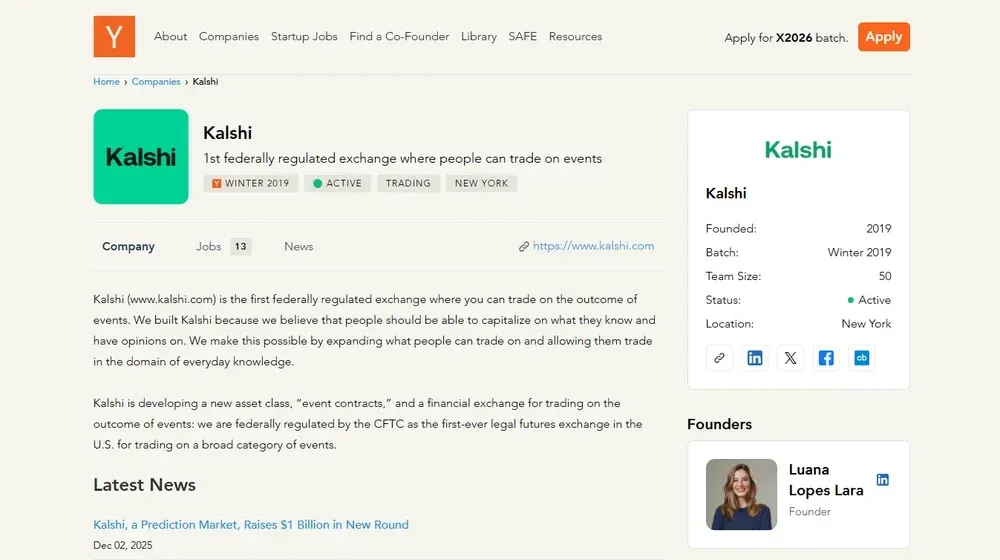Click the Kalshi current-page breadcrumb text
The width and height of the screenshot is (1000, 560).
tap(205, 82)
